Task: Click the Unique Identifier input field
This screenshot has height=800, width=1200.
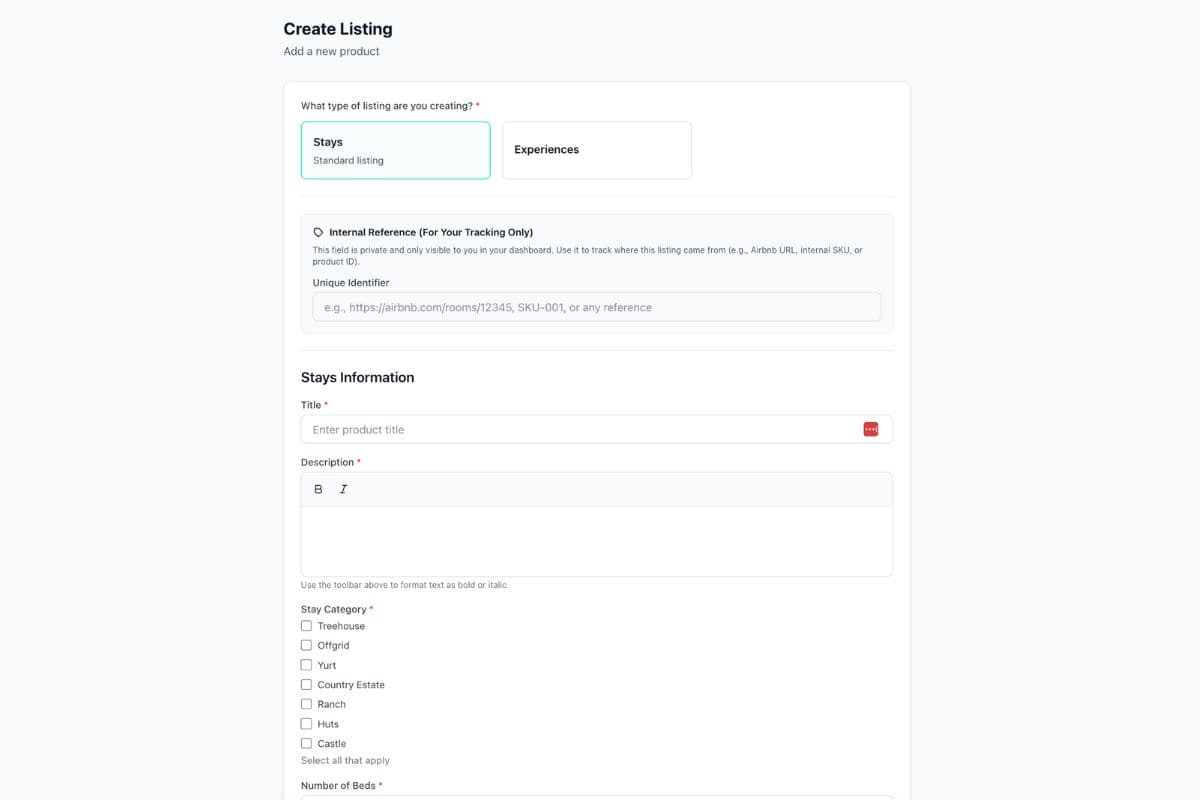Action: point(596,306)
